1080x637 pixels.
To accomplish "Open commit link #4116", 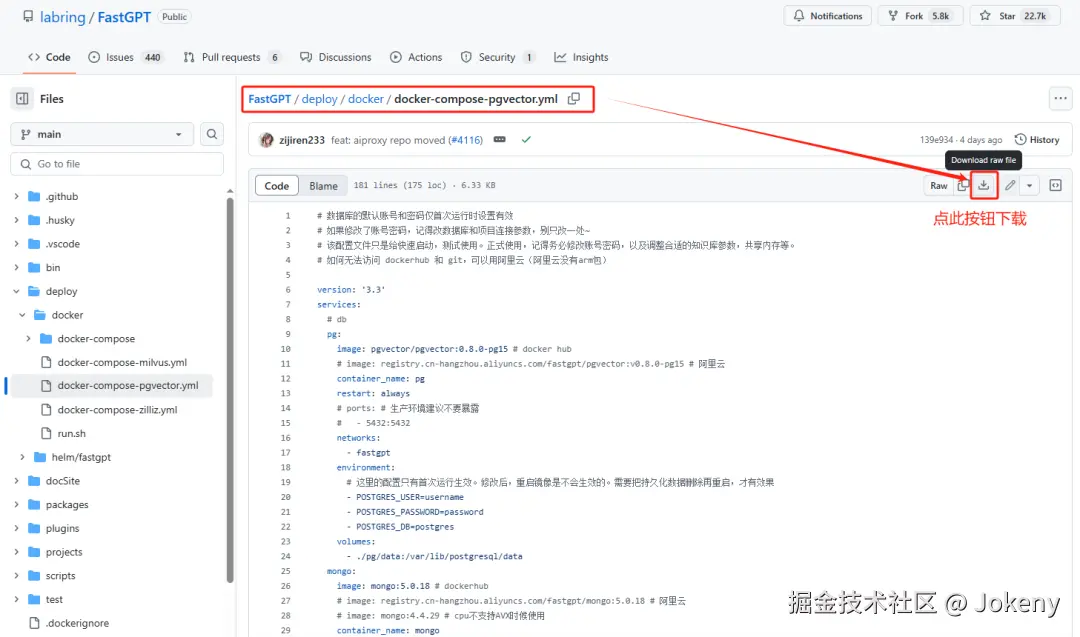I will click(x=466, y=140).
